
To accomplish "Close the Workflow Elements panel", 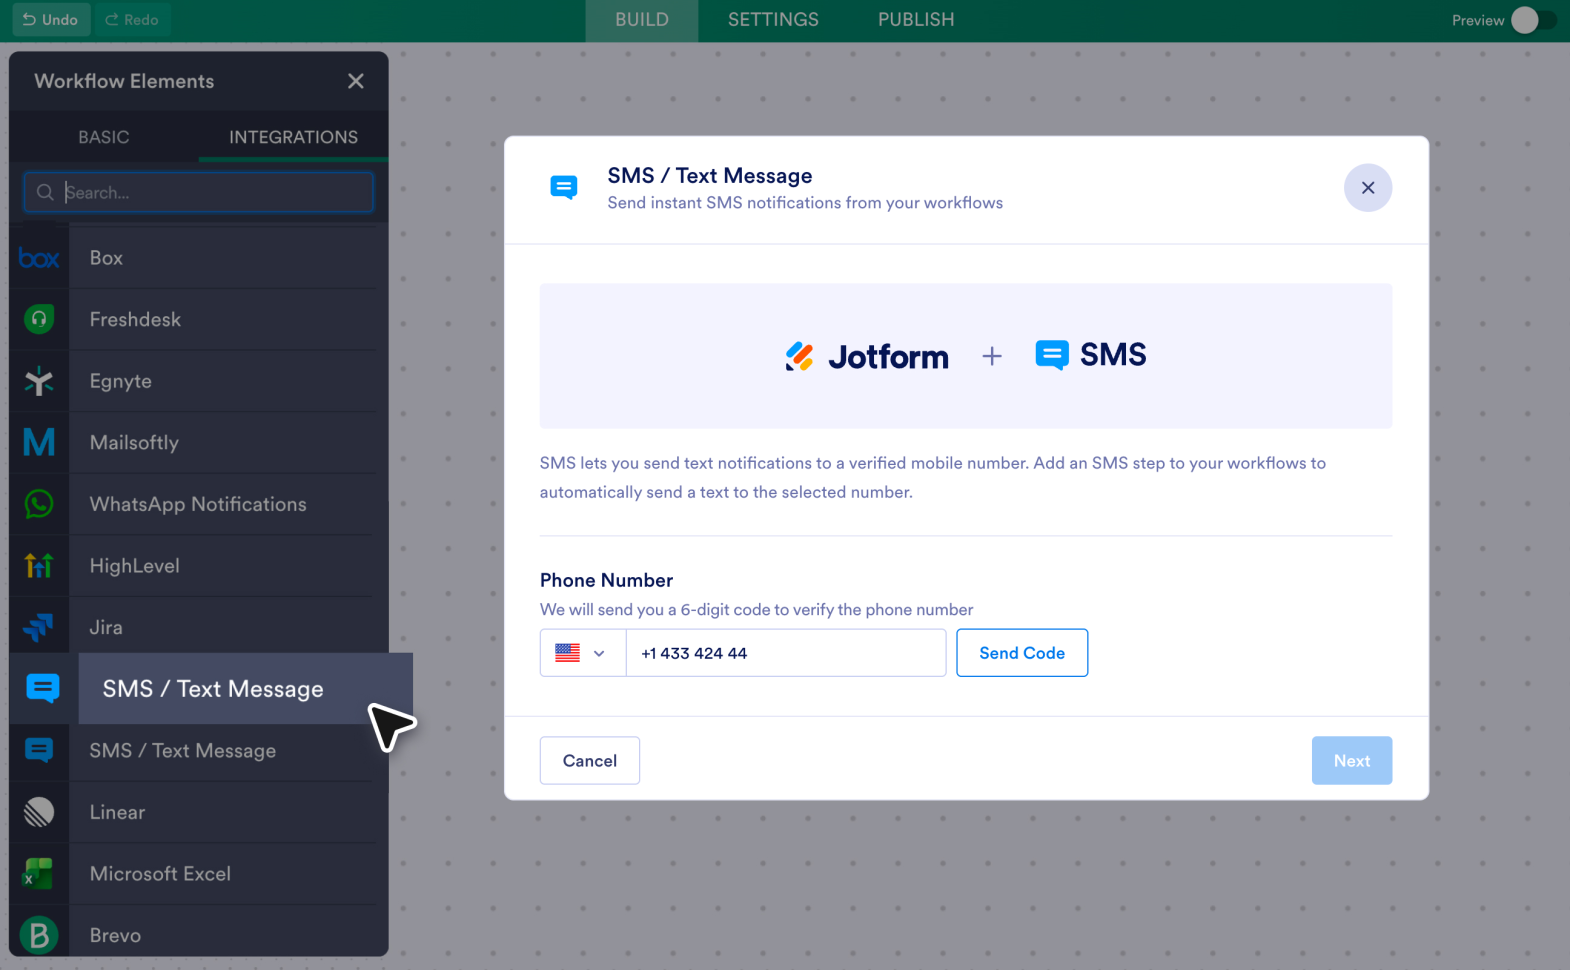I will point(356,81).
